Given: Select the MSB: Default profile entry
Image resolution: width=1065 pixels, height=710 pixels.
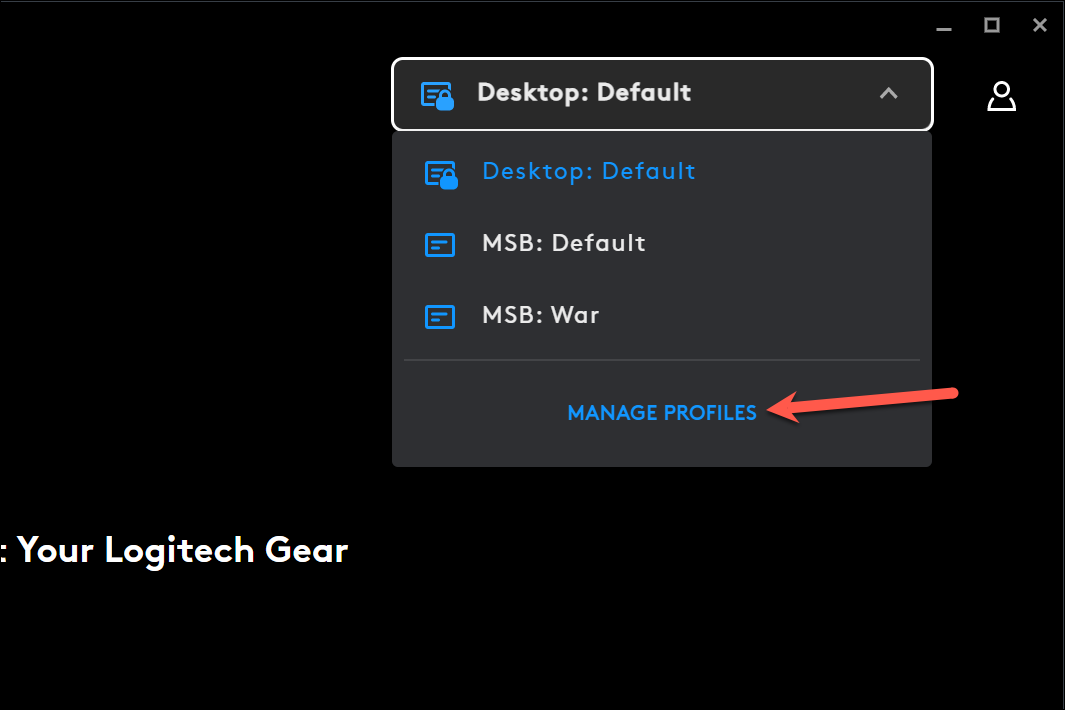Looking at the screenshot, I should (563, 244).
